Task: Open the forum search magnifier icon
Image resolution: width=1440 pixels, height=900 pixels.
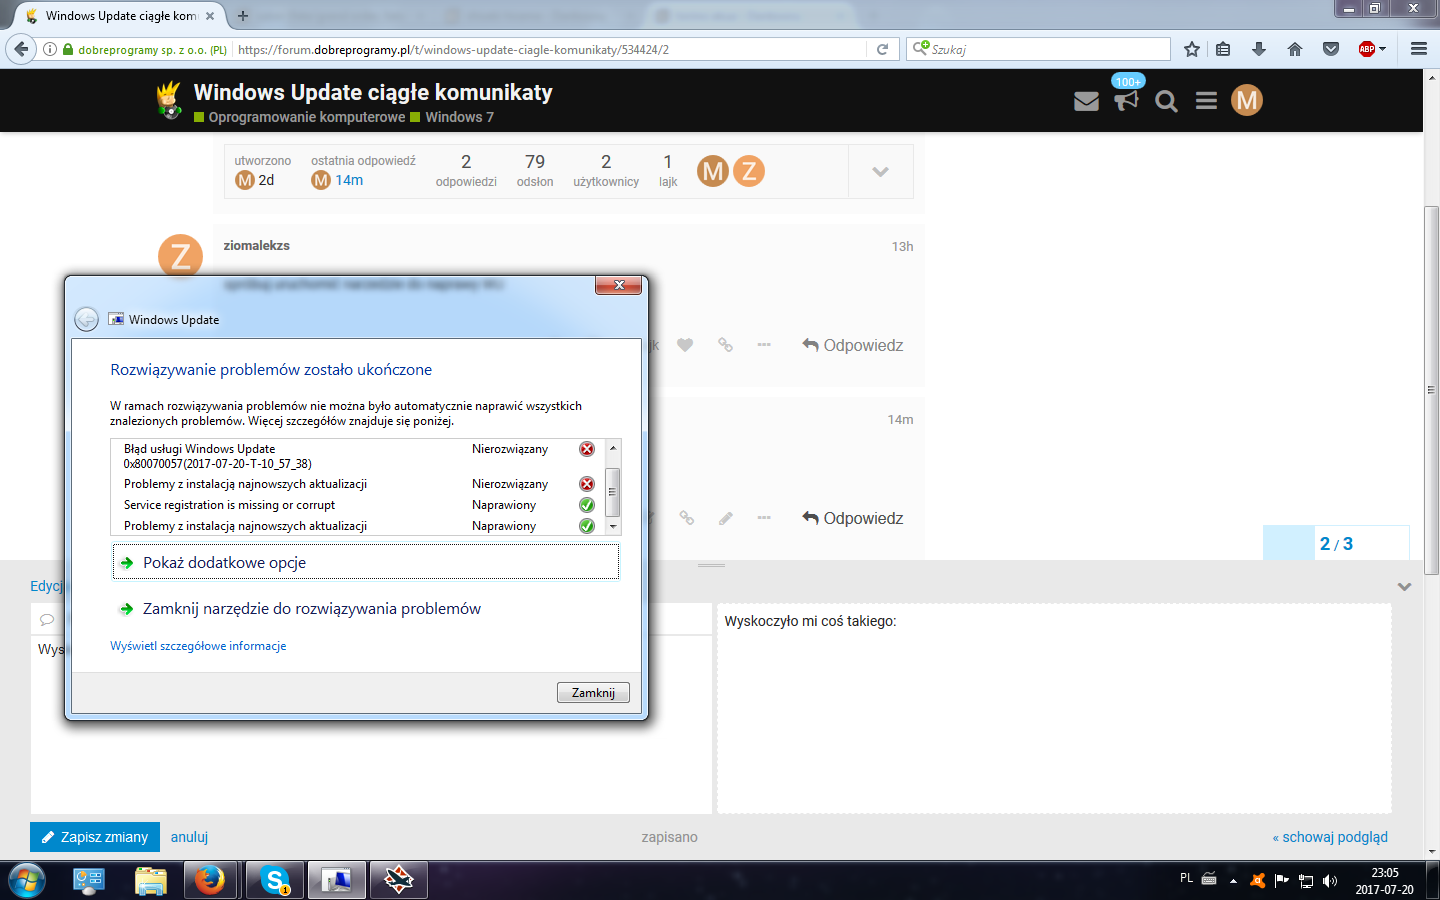Action: [x=1166, y=101]
